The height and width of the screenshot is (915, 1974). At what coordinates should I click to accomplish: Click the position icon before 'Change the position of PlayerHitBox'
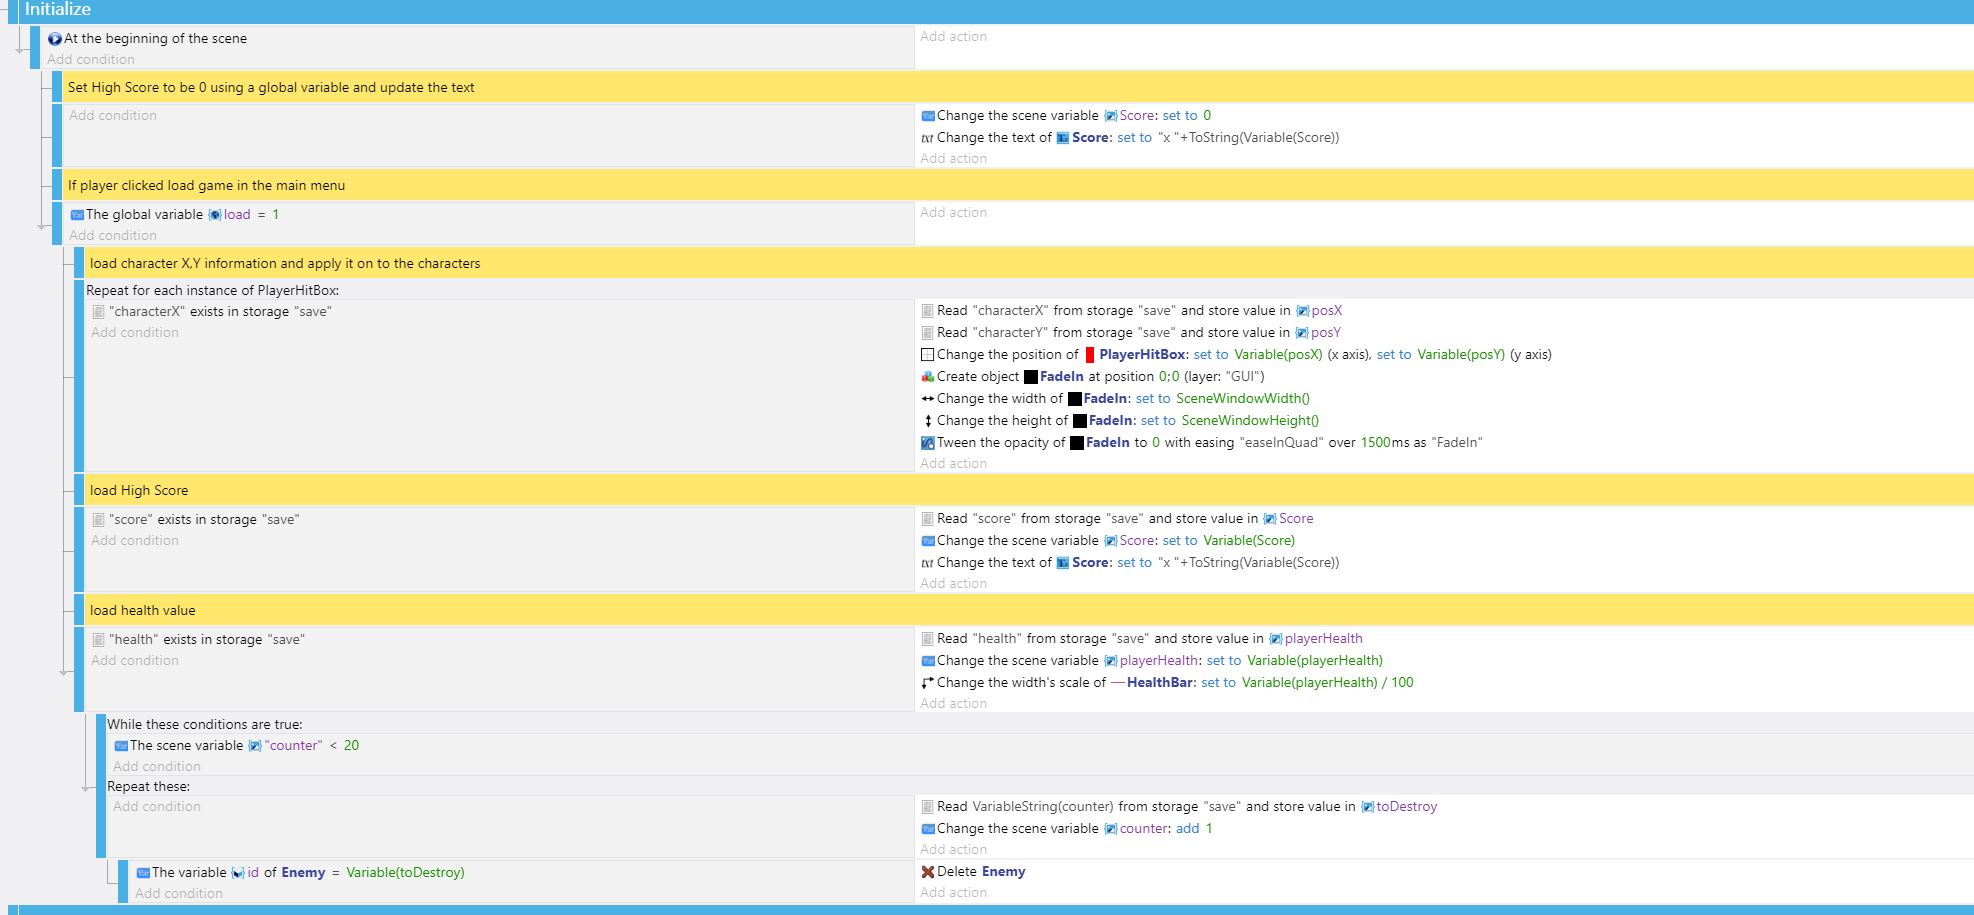(928, 355)
